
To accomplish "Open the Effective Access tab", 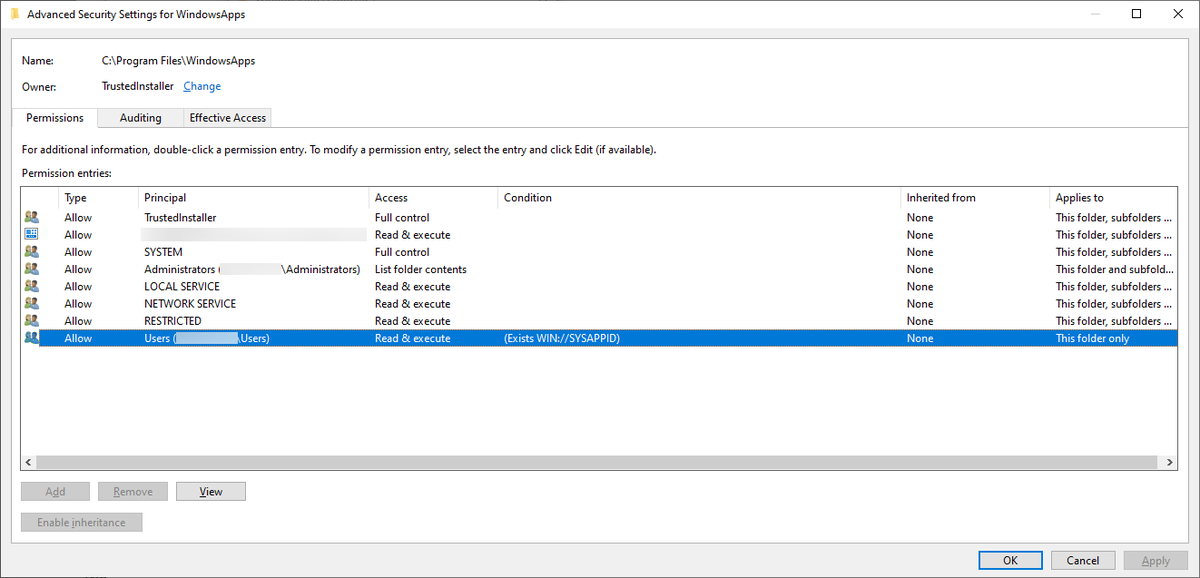I will (x=228, y=118).
